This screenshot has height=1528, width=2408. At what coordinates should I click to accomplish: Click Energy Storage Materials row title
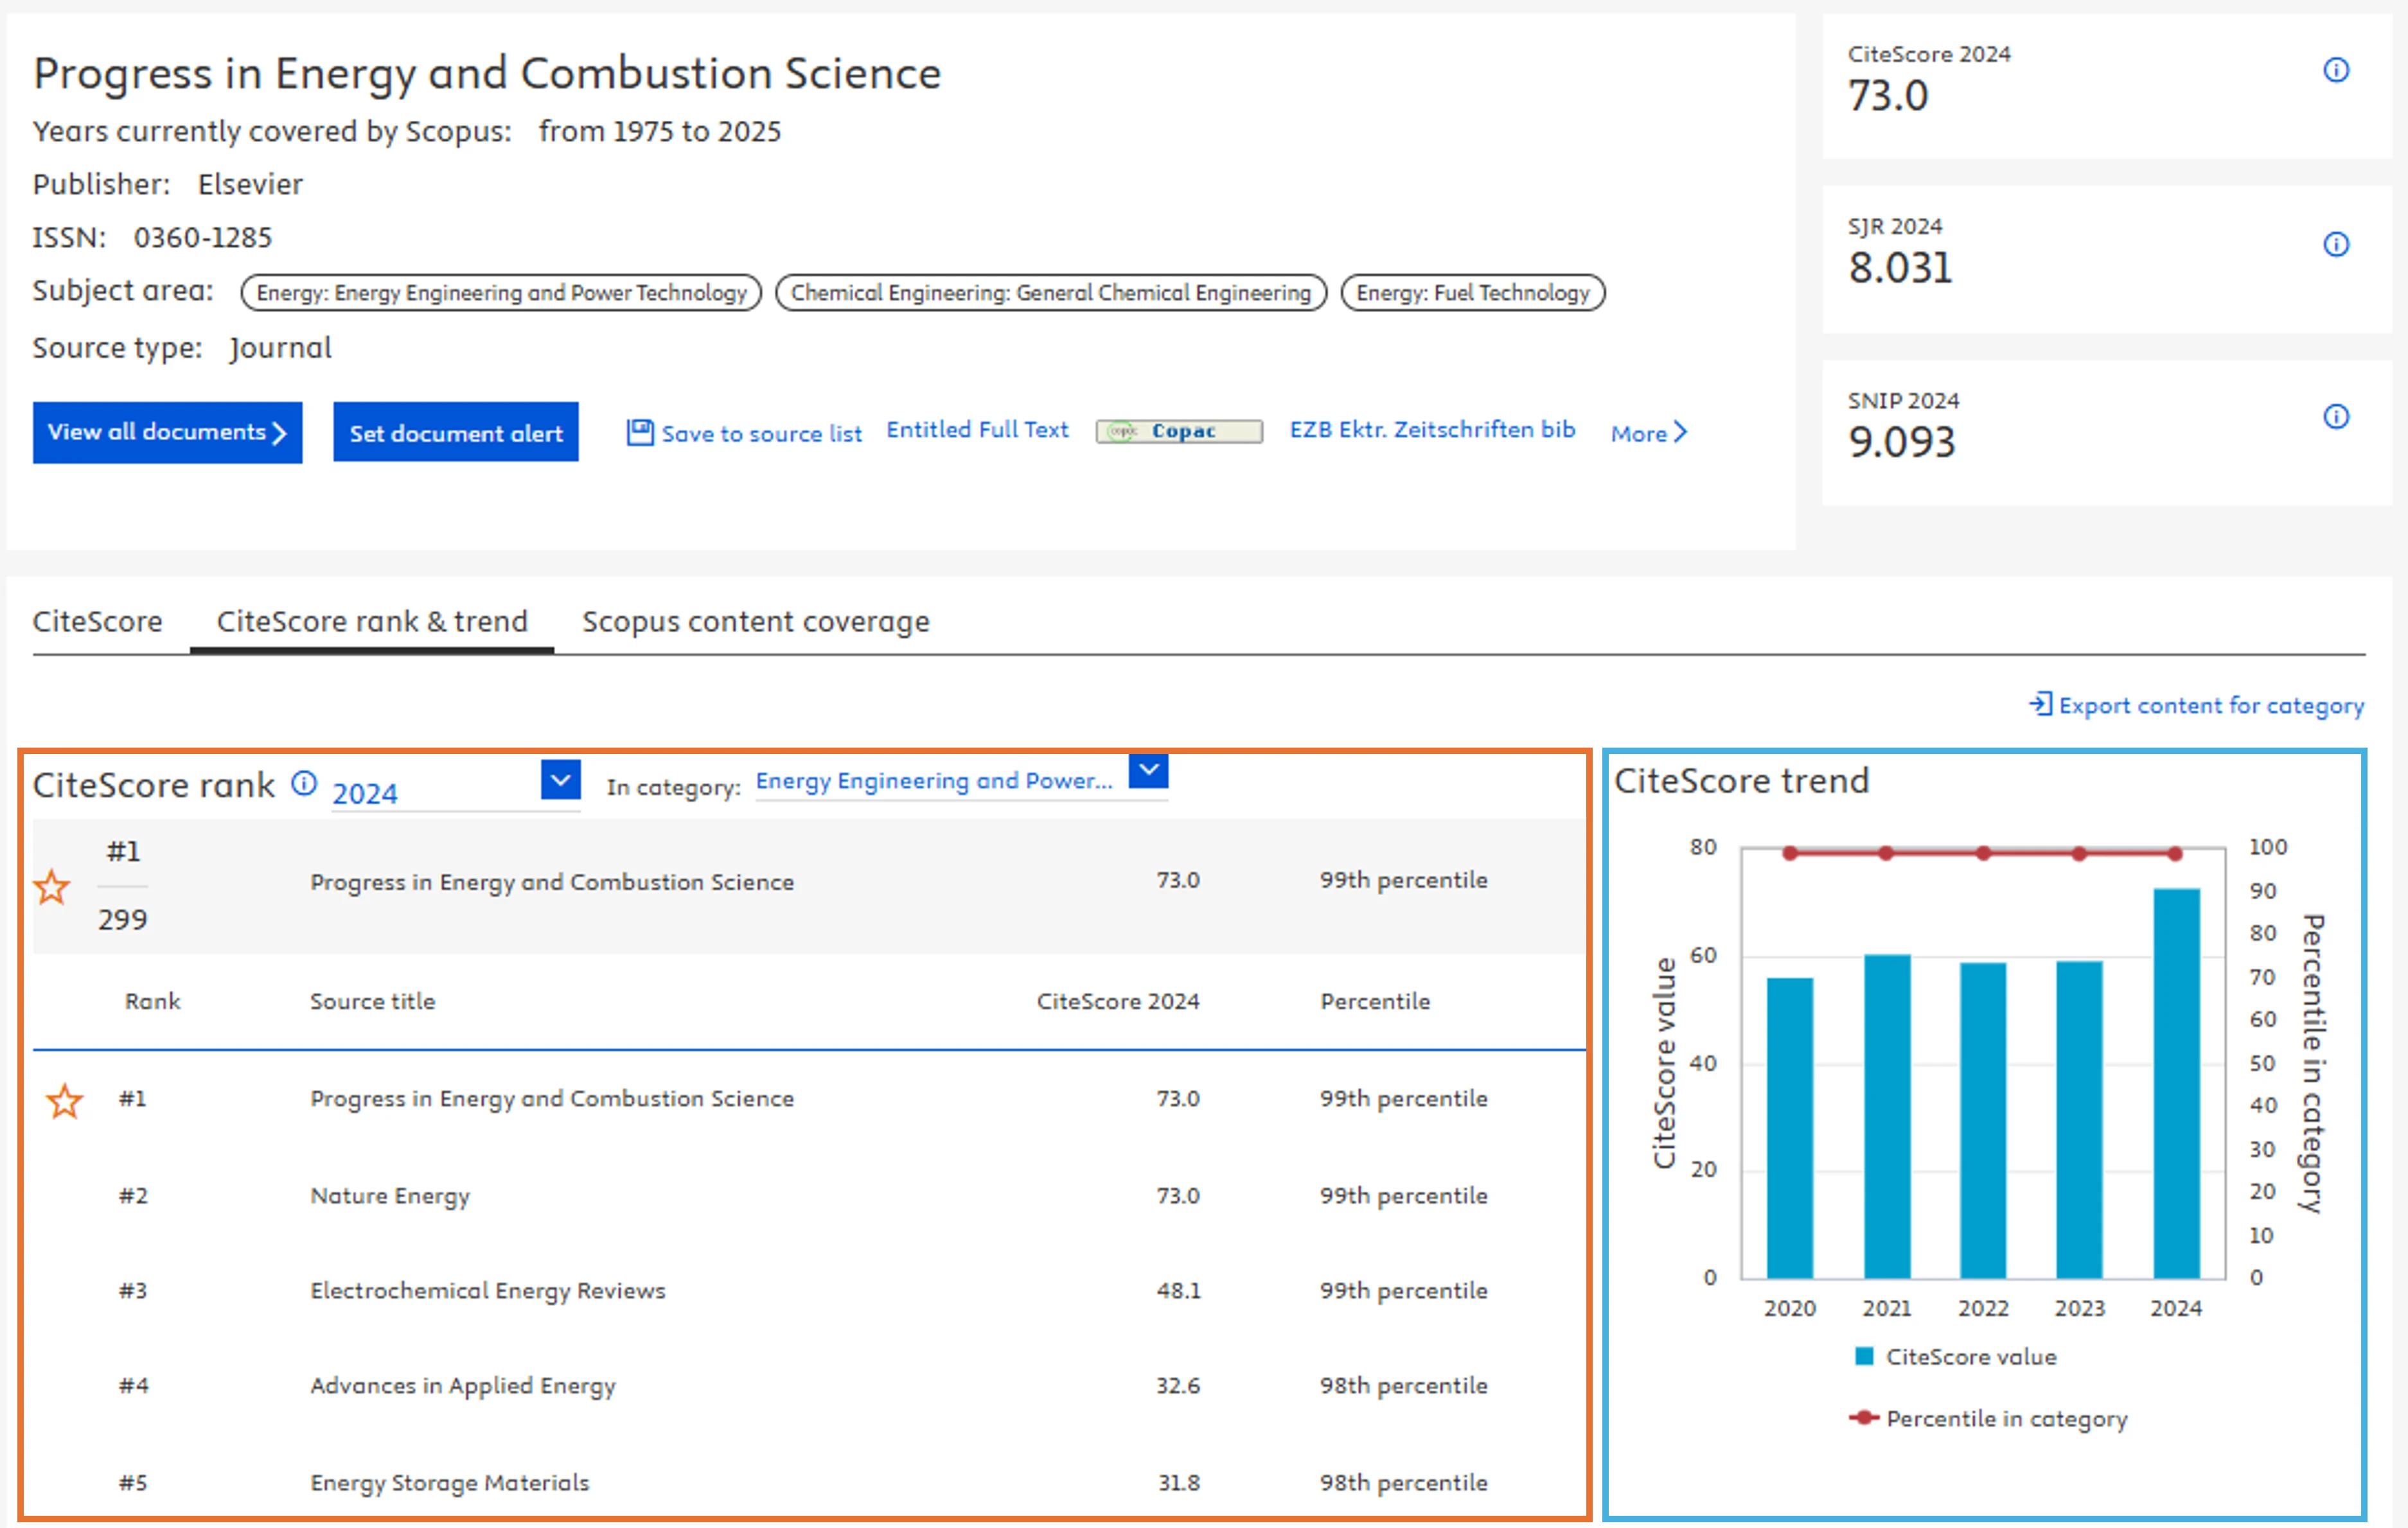click(x=450, y=1483)
